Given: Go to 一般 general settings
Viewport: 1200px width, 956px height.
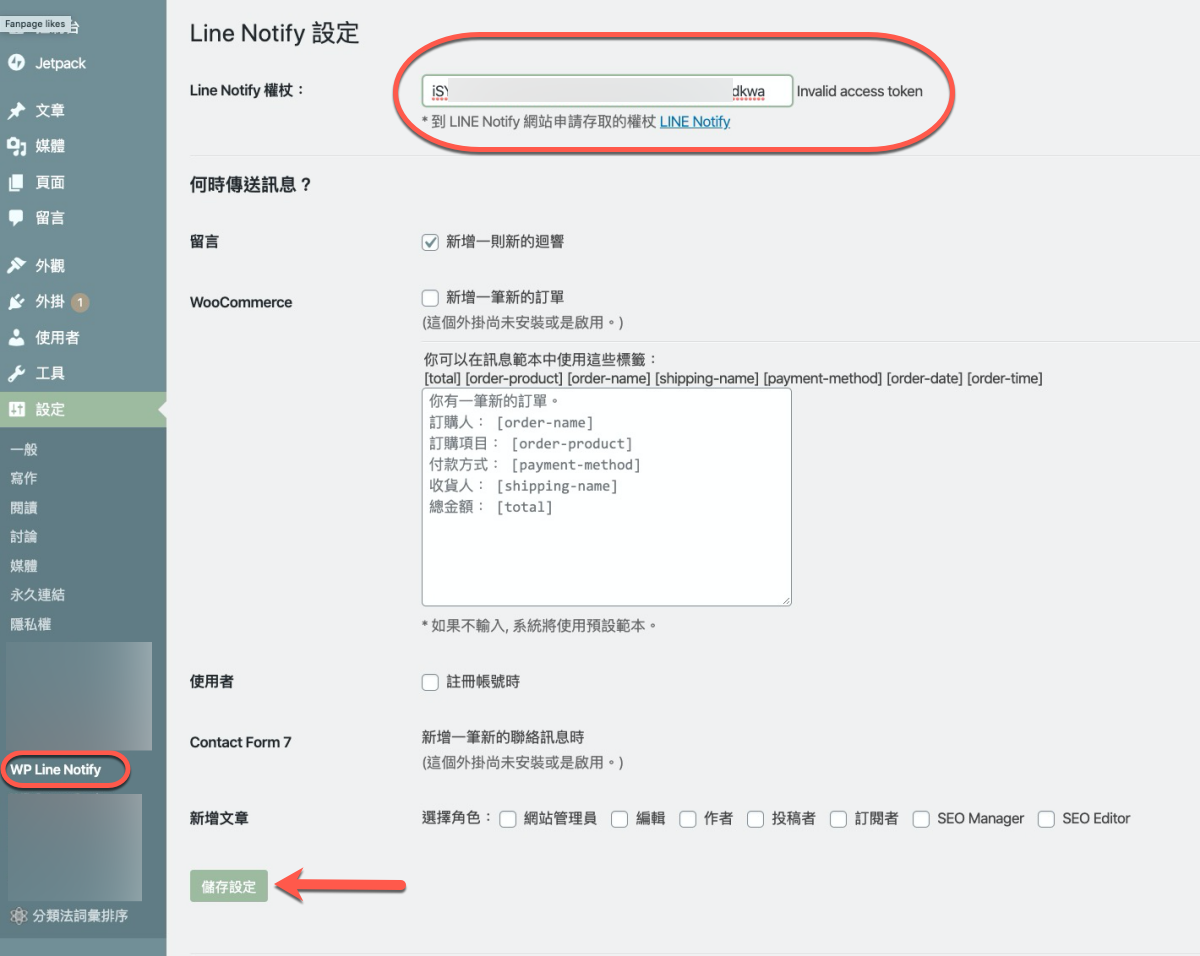Looking at the screenshot, I should point(24,450).
